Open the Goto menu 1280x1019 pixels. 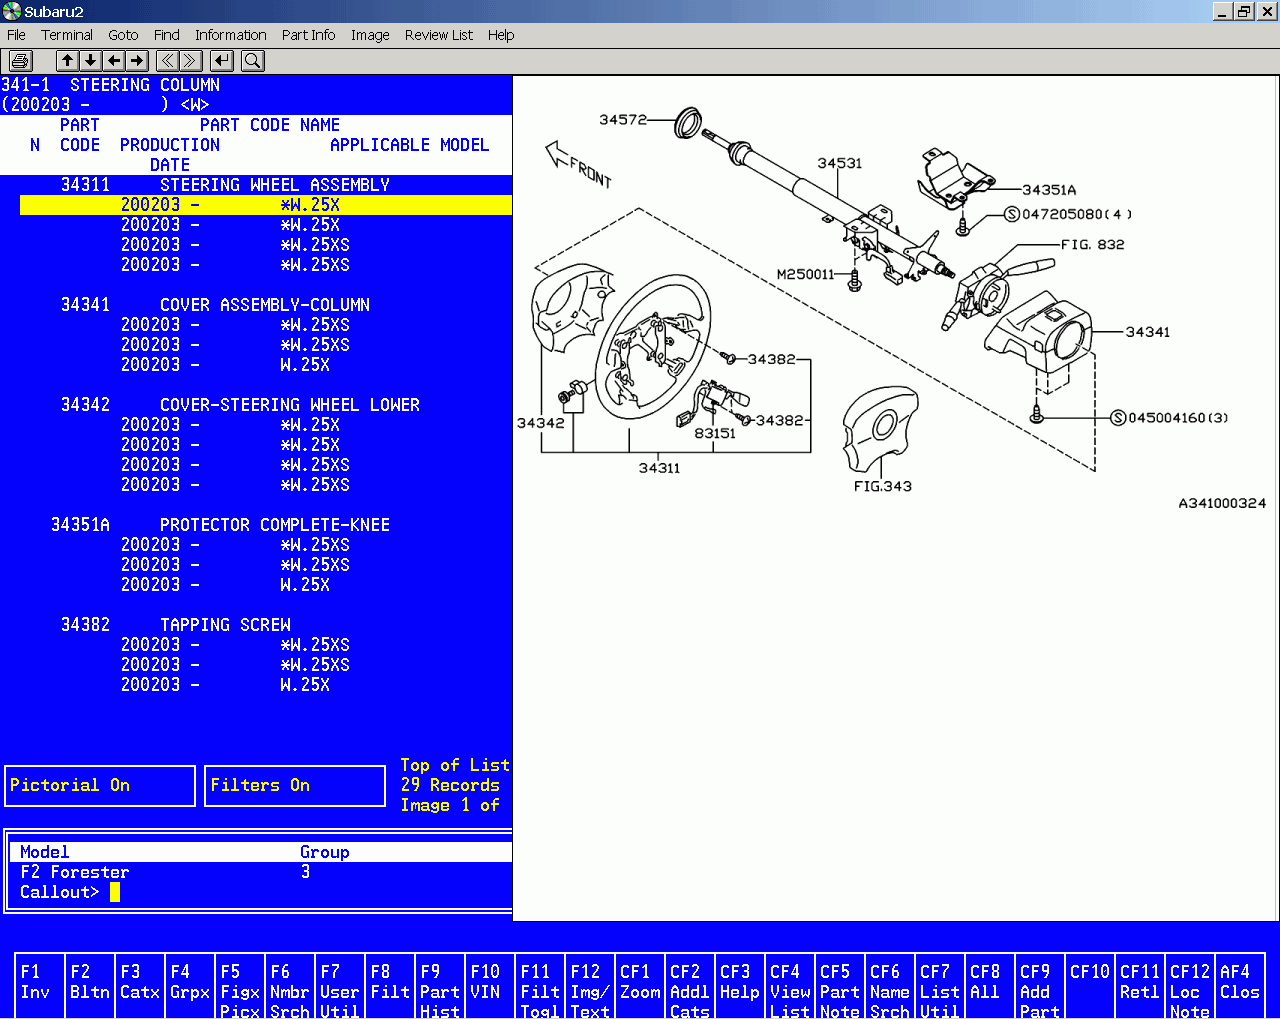tap(123, 35)
